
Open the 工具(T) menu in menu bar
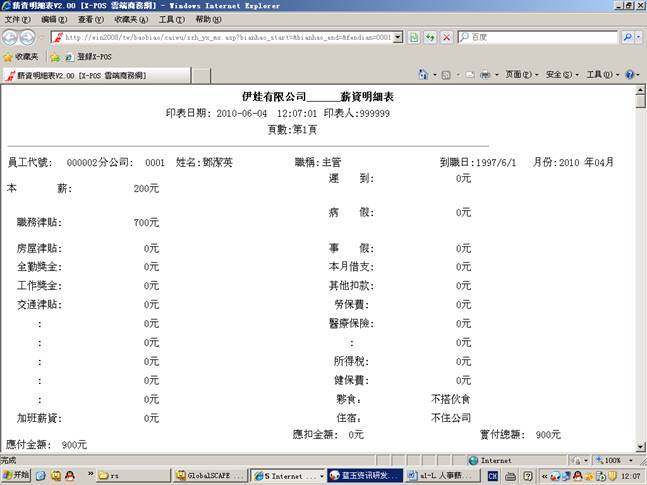click(172, 19)
